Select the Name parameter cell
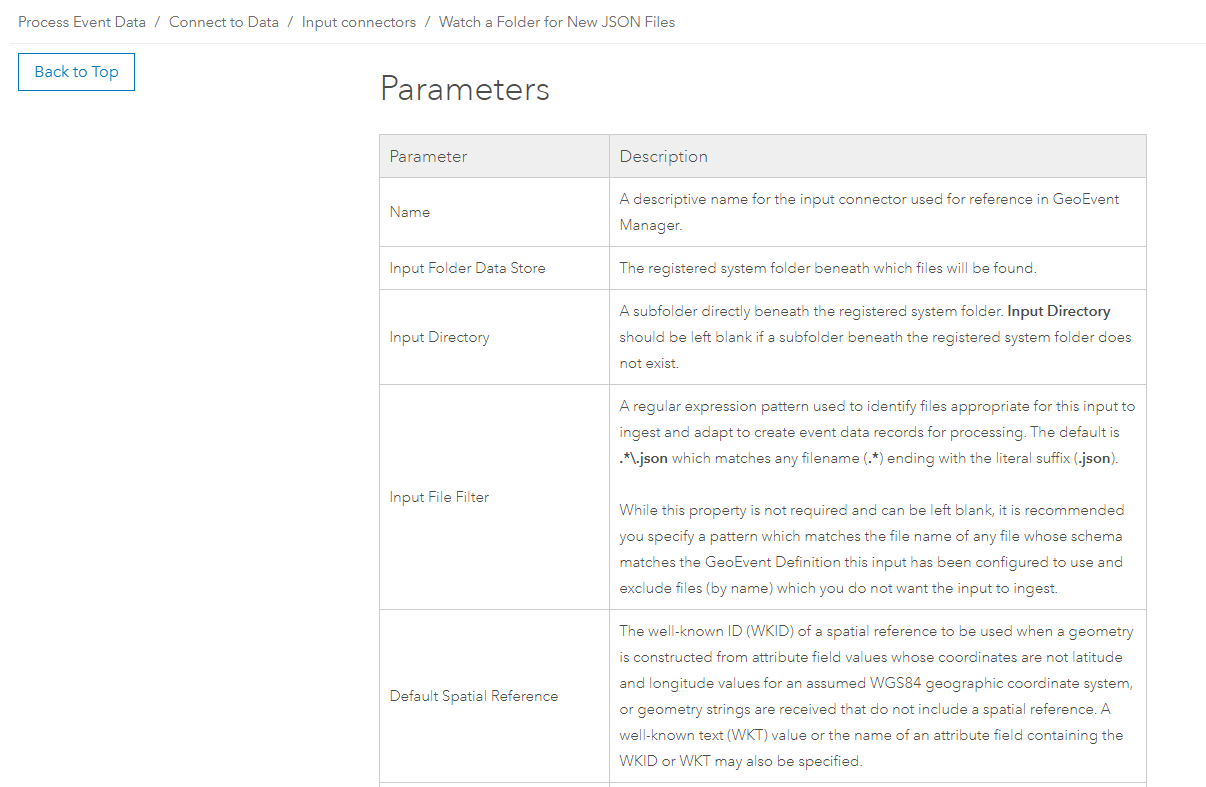The height and width of the screenshot is (787, 1206). (410, 212)
